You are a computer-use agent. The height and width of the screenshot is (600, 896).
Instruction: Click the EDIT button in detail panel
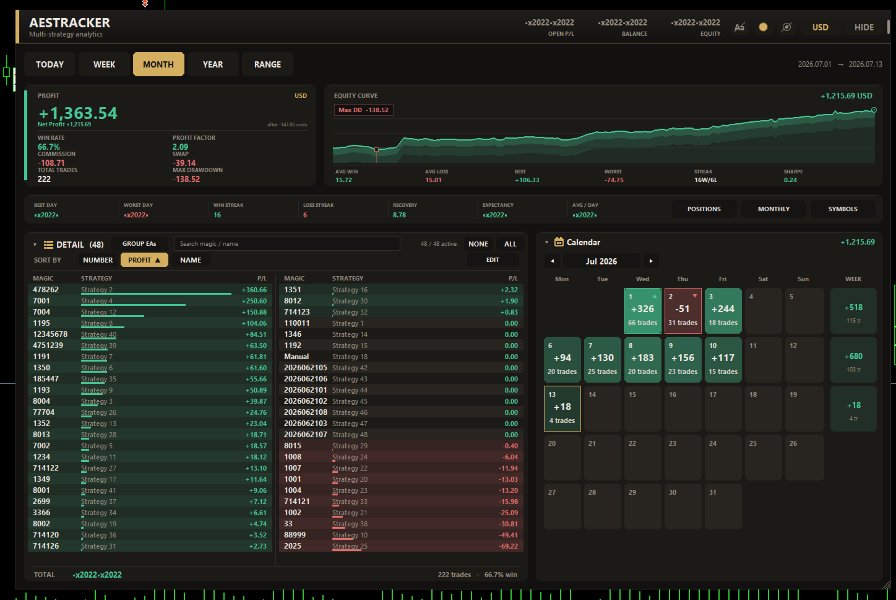pyautogui.click(x=493, y=260)
